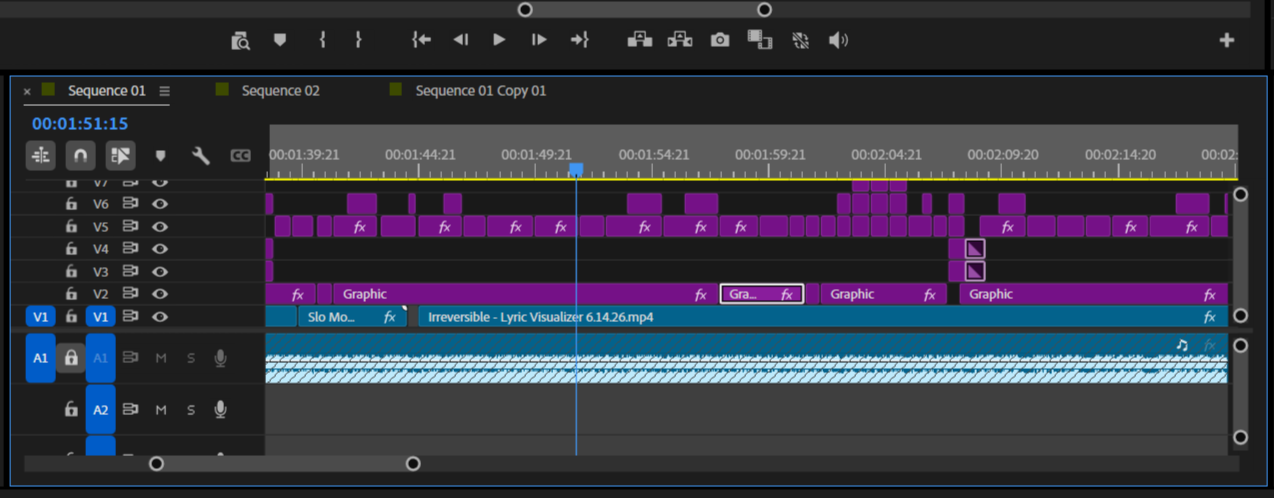Click the transition icon on track V3
1274x498 pixels.
pyautogui.click(x=975, y=271)
